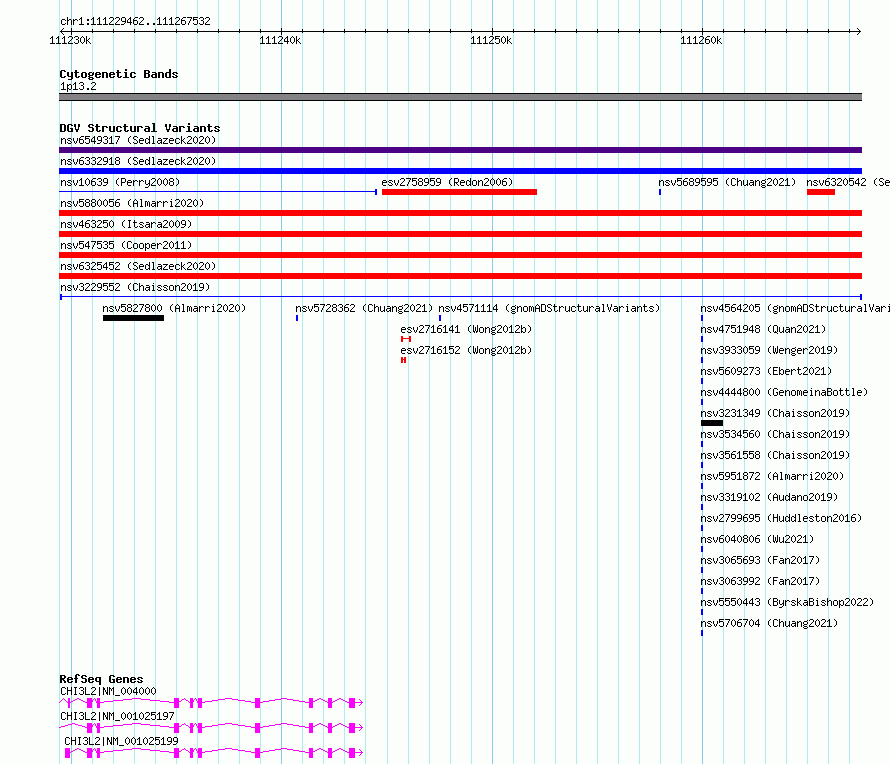Select nsv547535 (Cooper2011) label

(126, 245)
